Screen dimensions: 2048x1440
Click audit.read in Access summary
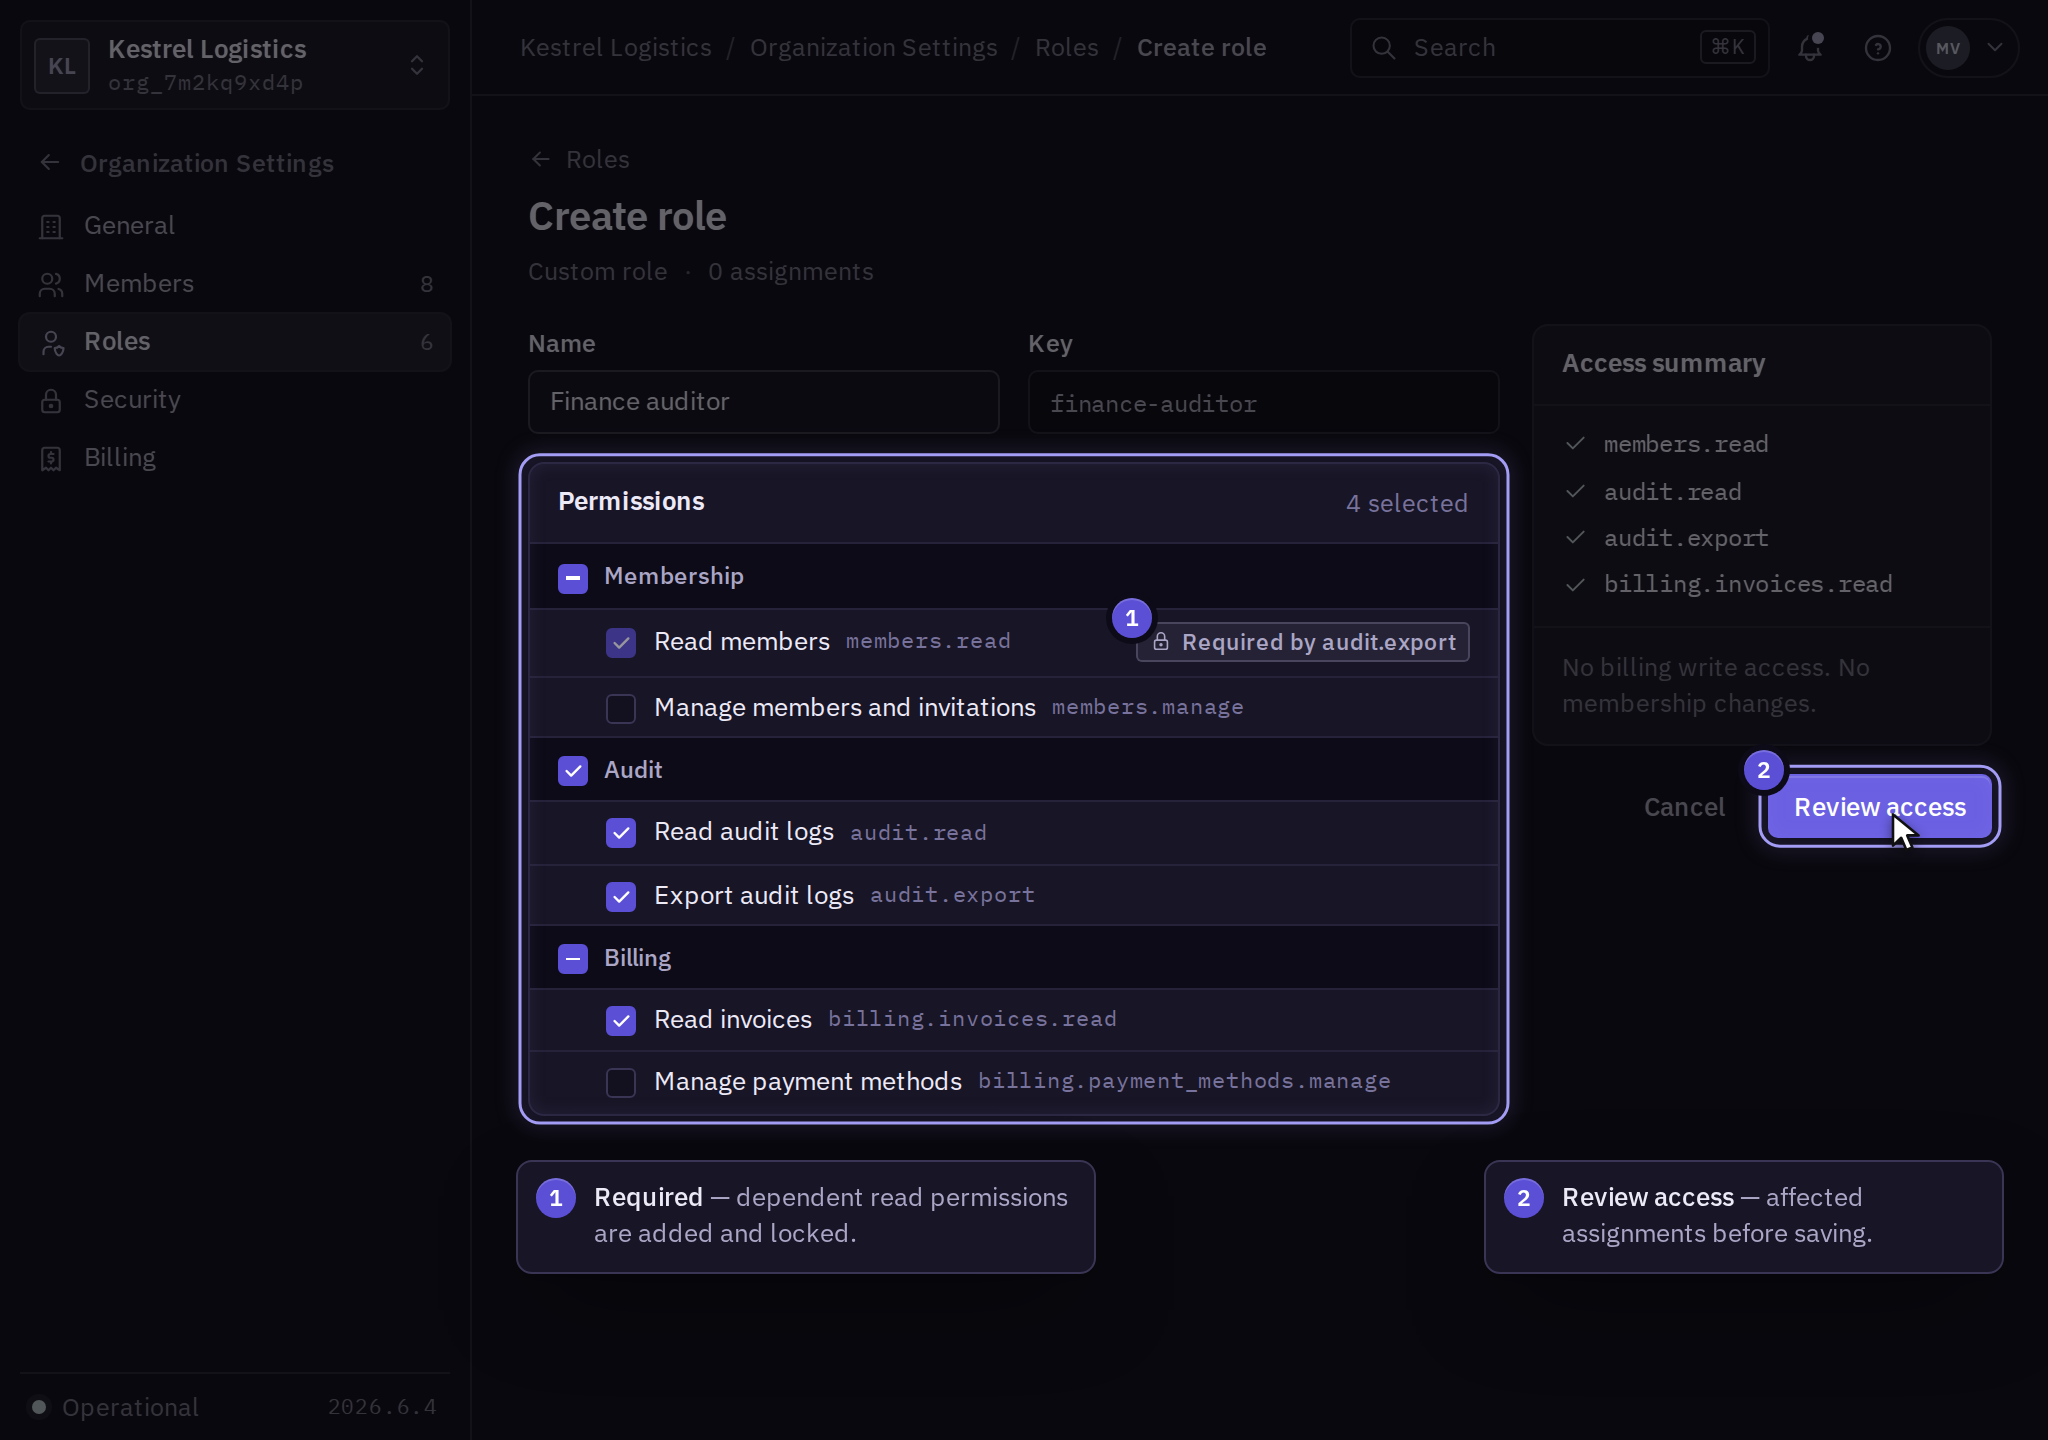(x=1672, y=492)
